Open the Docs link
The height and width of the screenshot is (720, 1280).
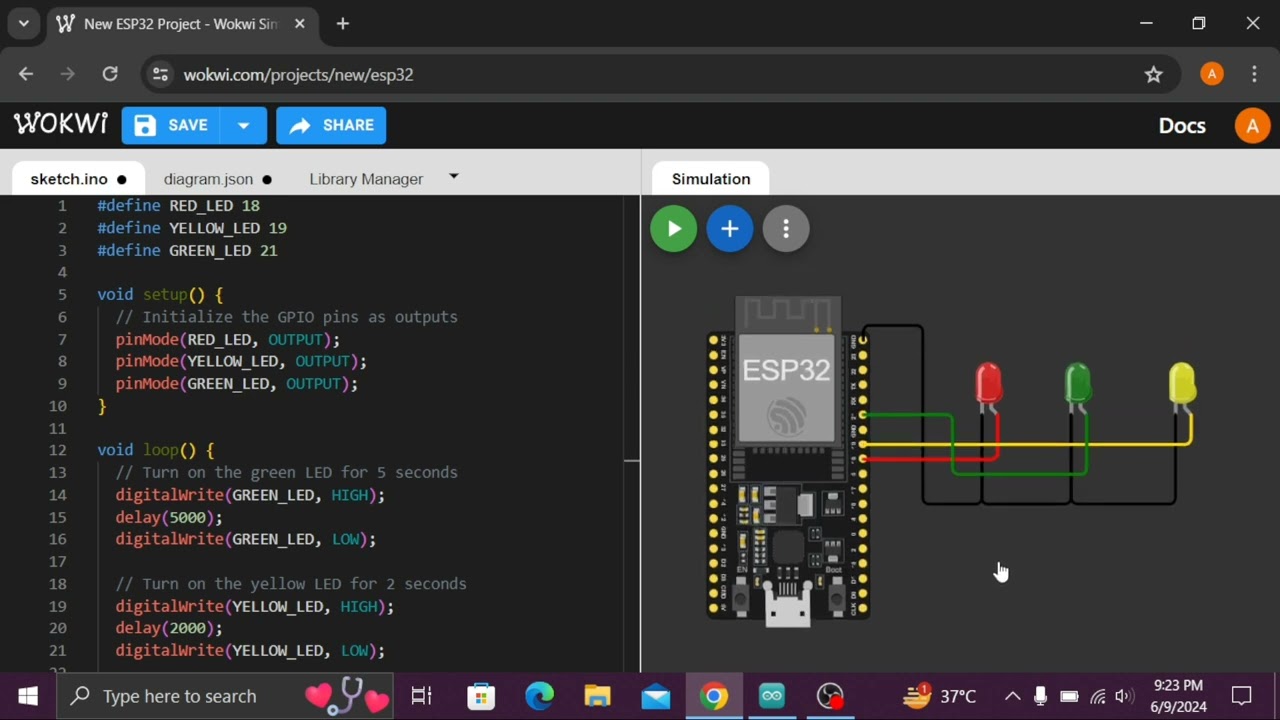point(1182,125)
